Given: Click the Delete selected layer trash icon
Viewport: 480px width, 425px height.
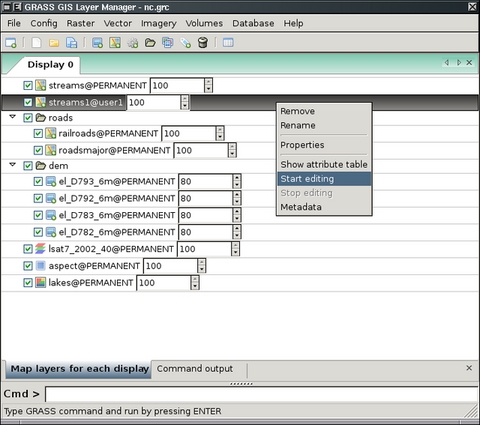Looking at the screenshot, I should coord(203,43).
